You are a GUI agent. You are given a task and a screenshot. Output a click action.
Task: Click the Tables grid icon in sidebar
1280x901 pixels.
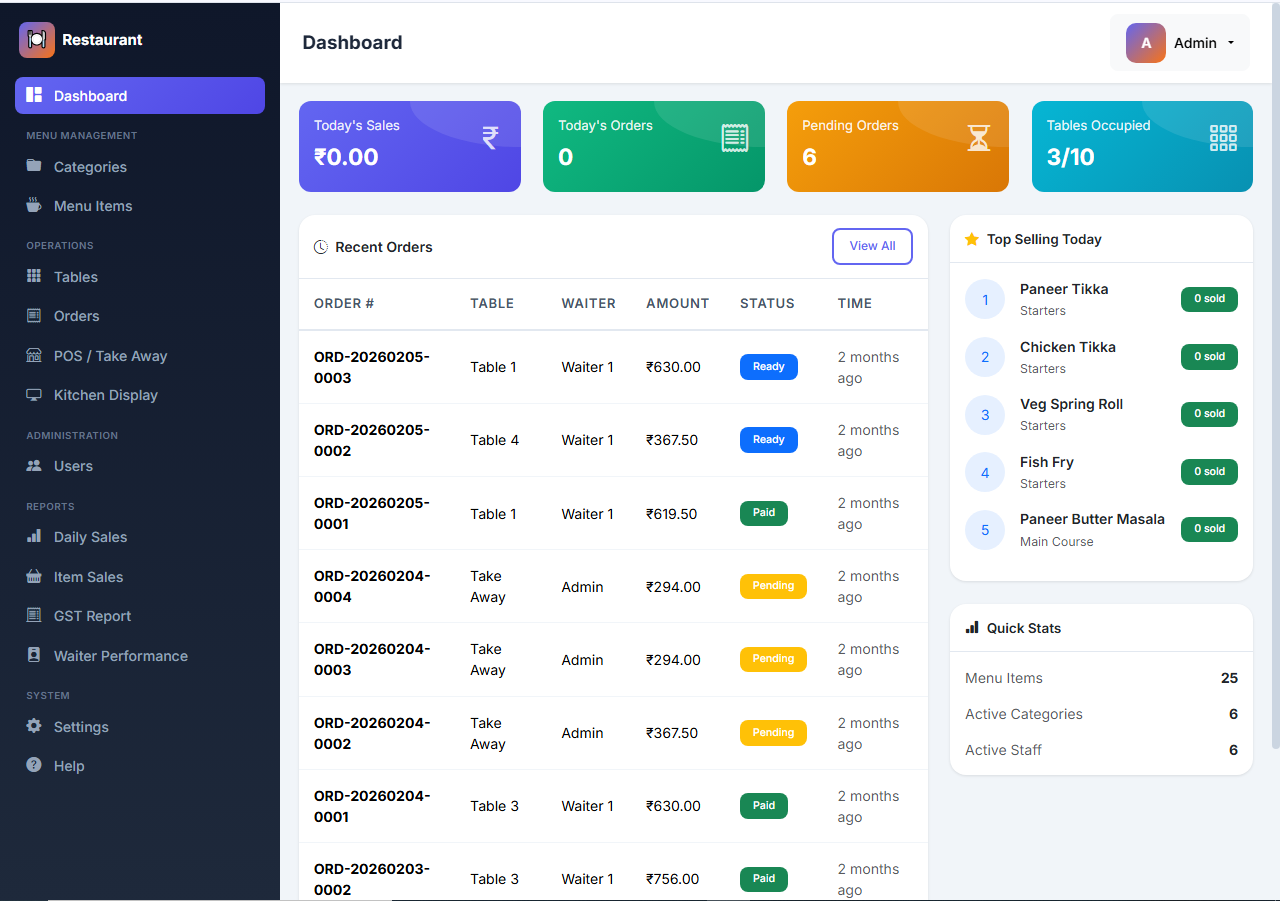34,276
